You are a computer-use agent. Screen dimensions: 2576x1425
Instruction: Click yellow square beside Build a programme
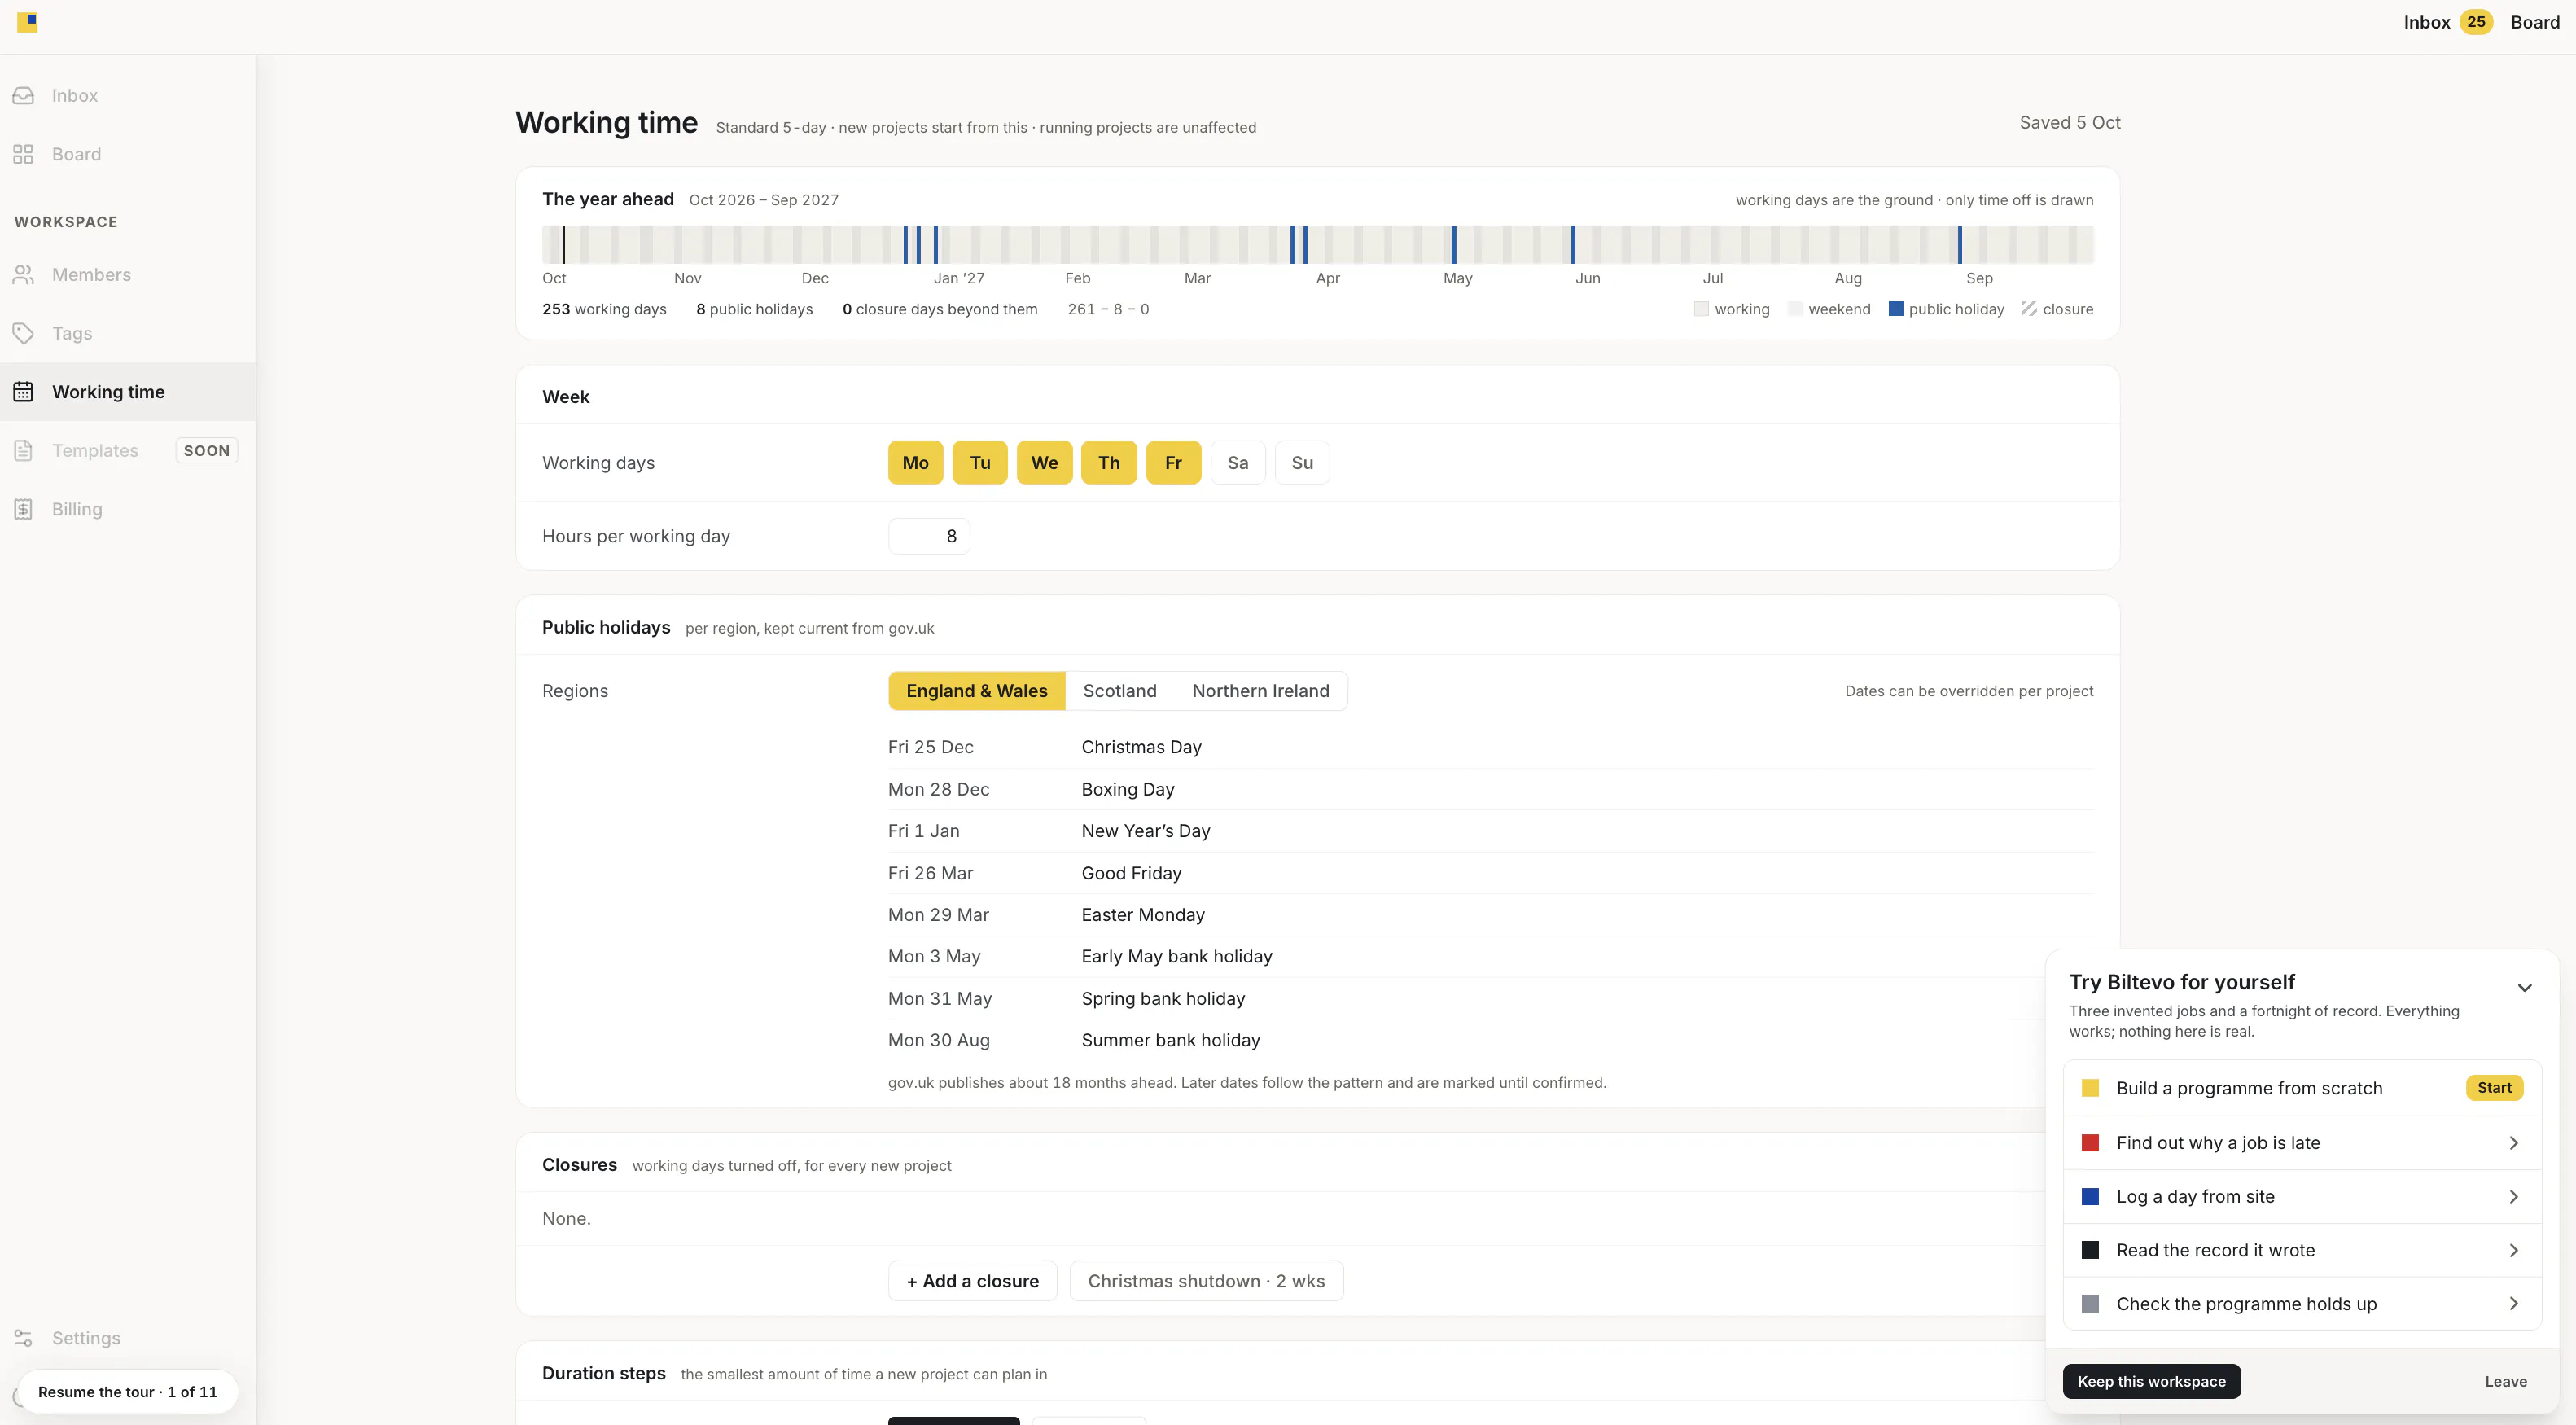tap(2090, 1088)
